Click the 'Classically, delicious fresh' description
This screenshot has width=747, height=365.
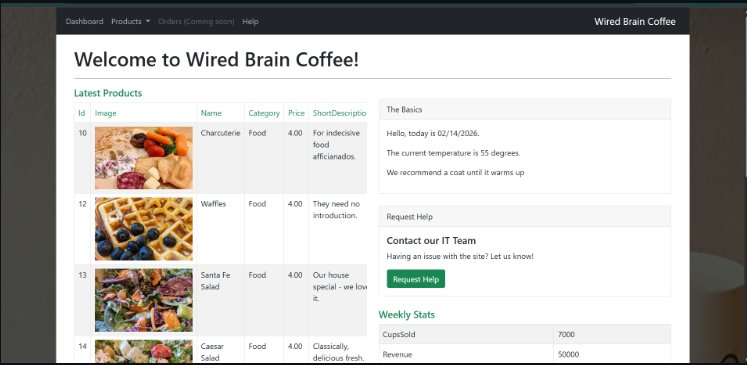[339, 352]
